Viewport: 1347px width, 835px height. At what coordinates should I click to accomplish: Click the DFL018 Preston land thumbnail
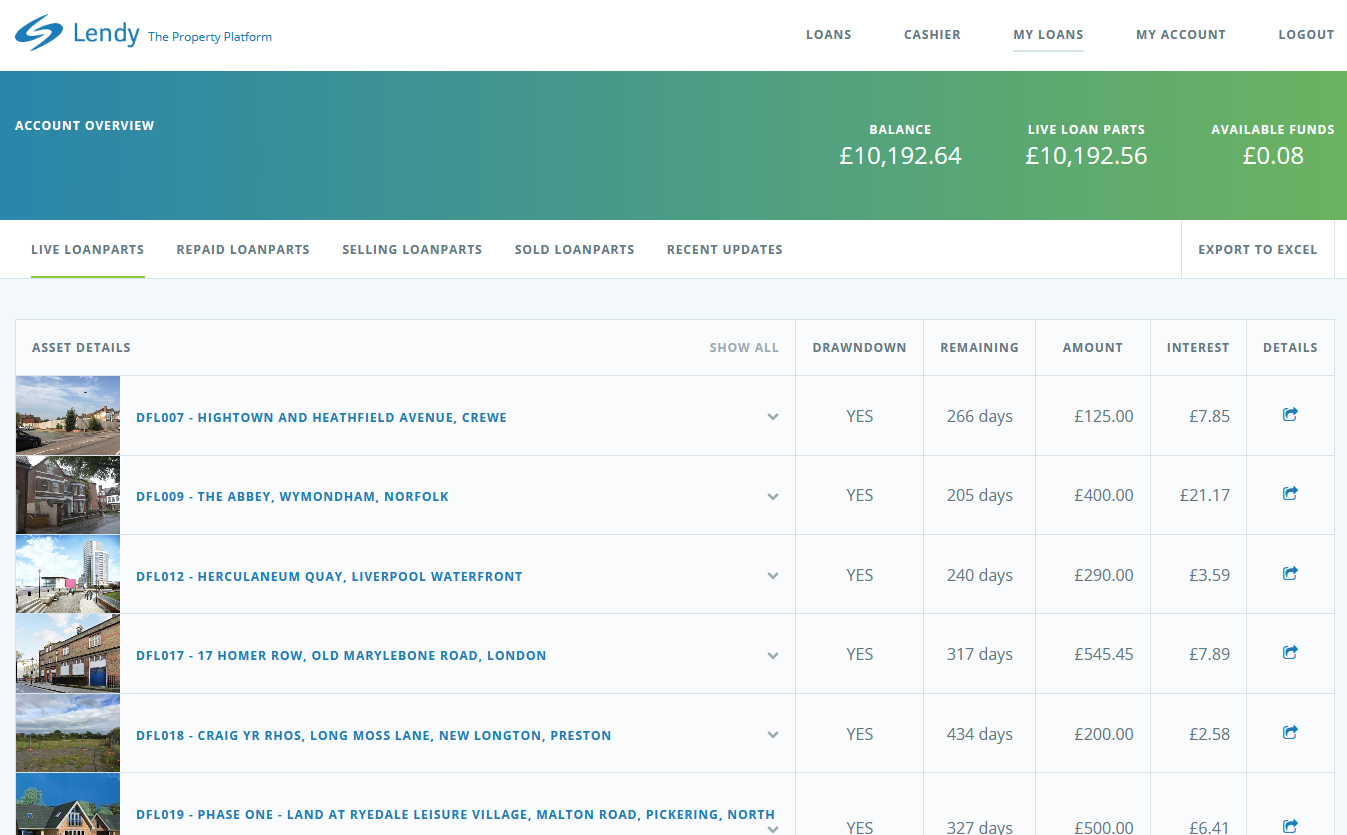(x=68, y=733)
